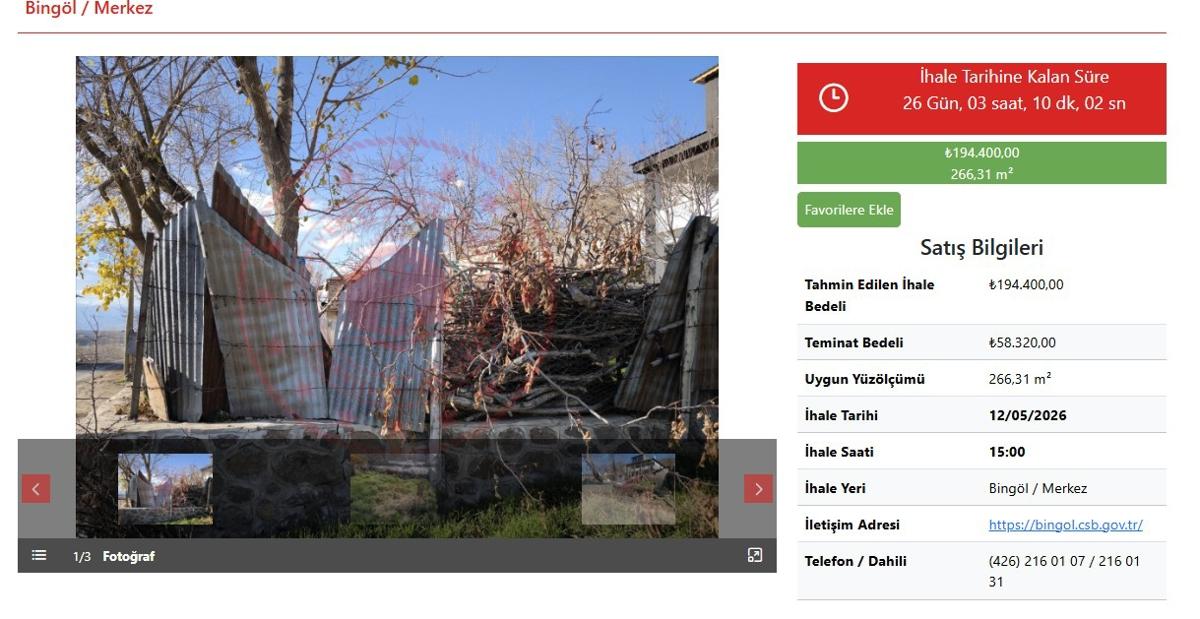This screenshot has width=1200, height=619.
Task: Click the Satış Bilgileri section heading
Action: coord(981,248)
